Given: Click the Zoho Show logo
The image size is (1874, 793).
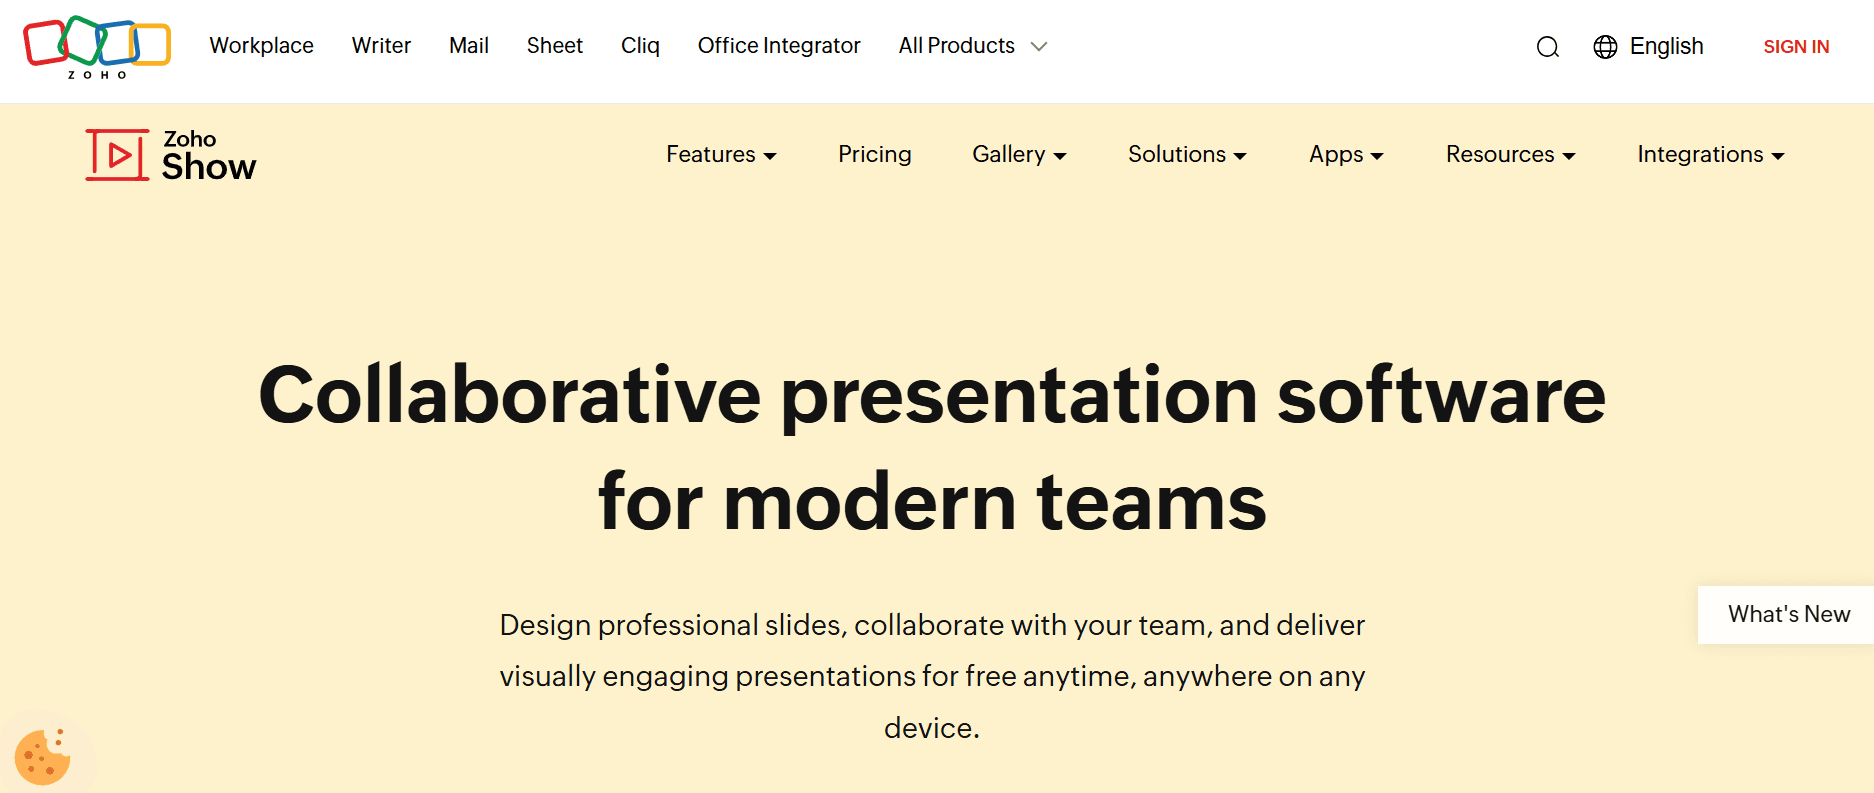Looking at the screenshot, I should click(171, 155).
